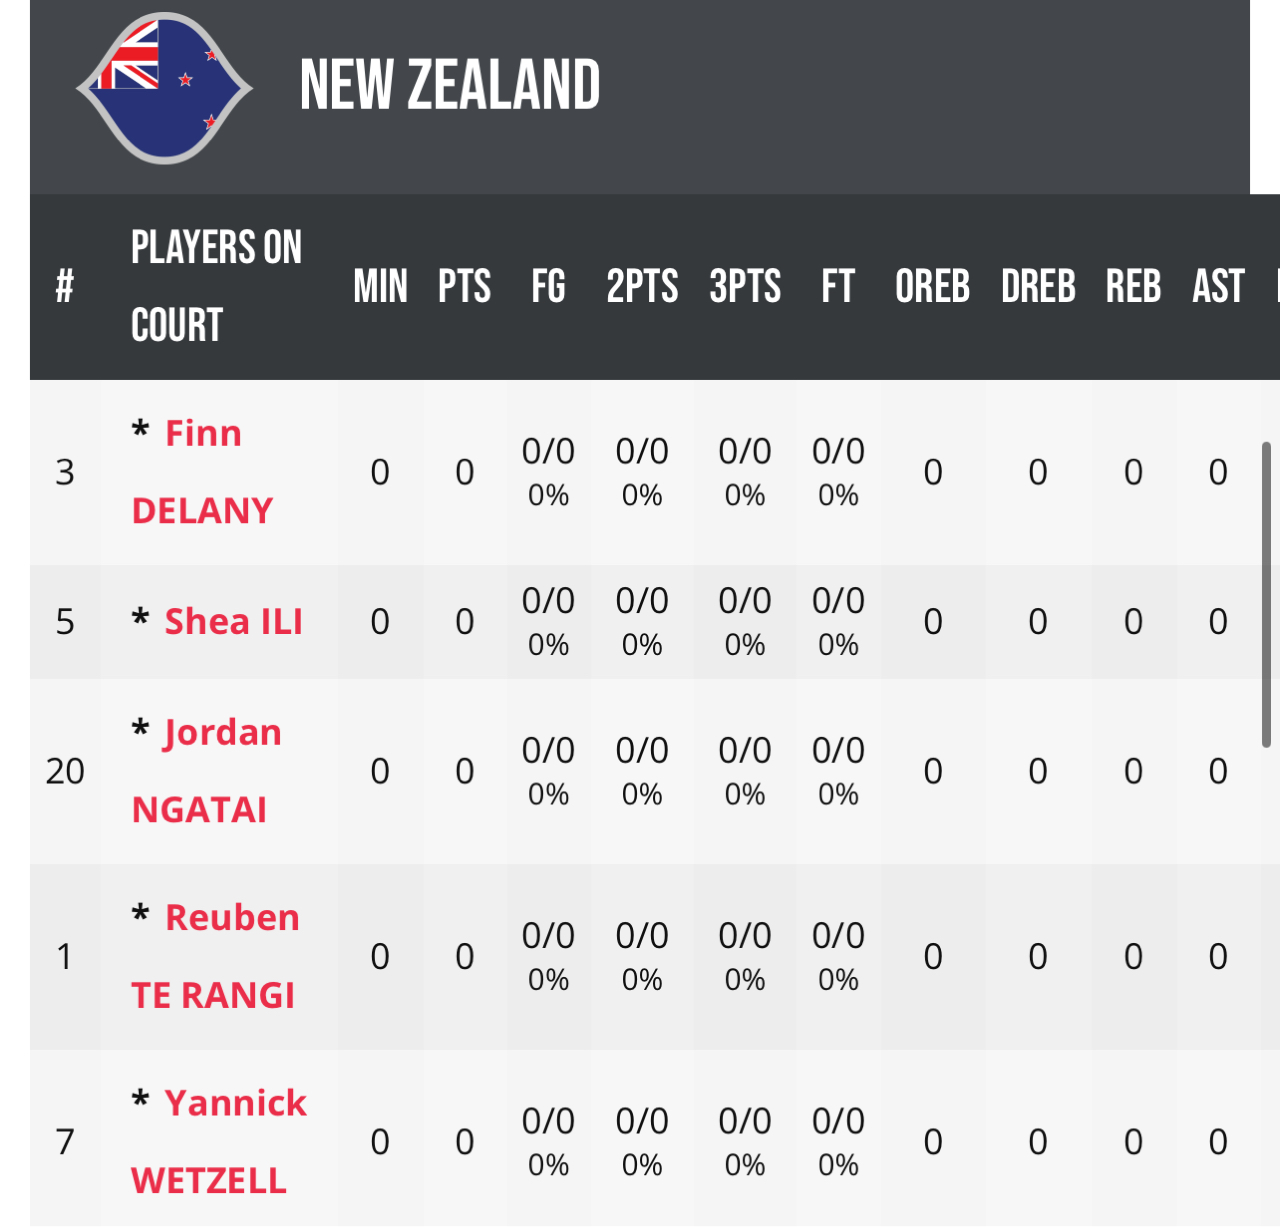Select Jordan Ngatai's name link
The image size is (1280, 1227).
206,771
